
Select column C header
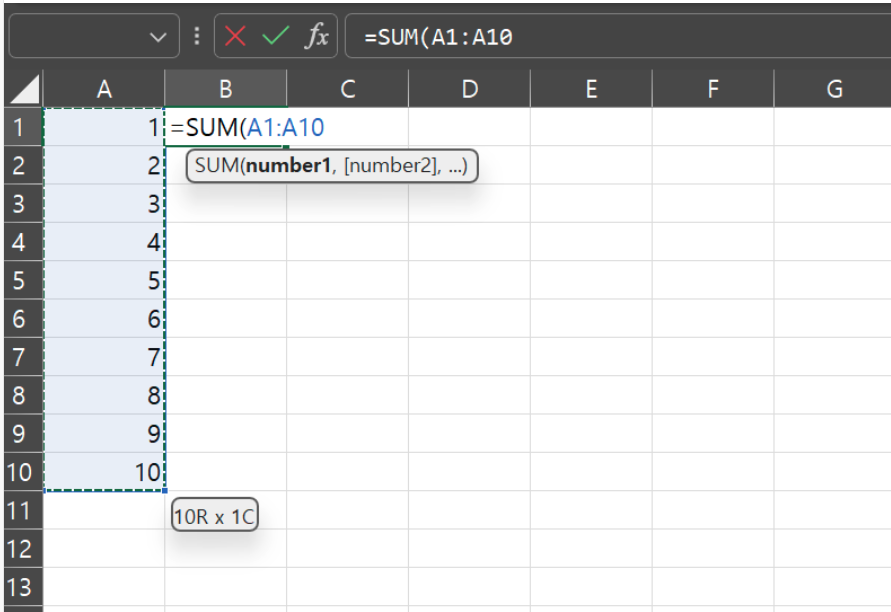pyautogui.click(x=348, y=89)
